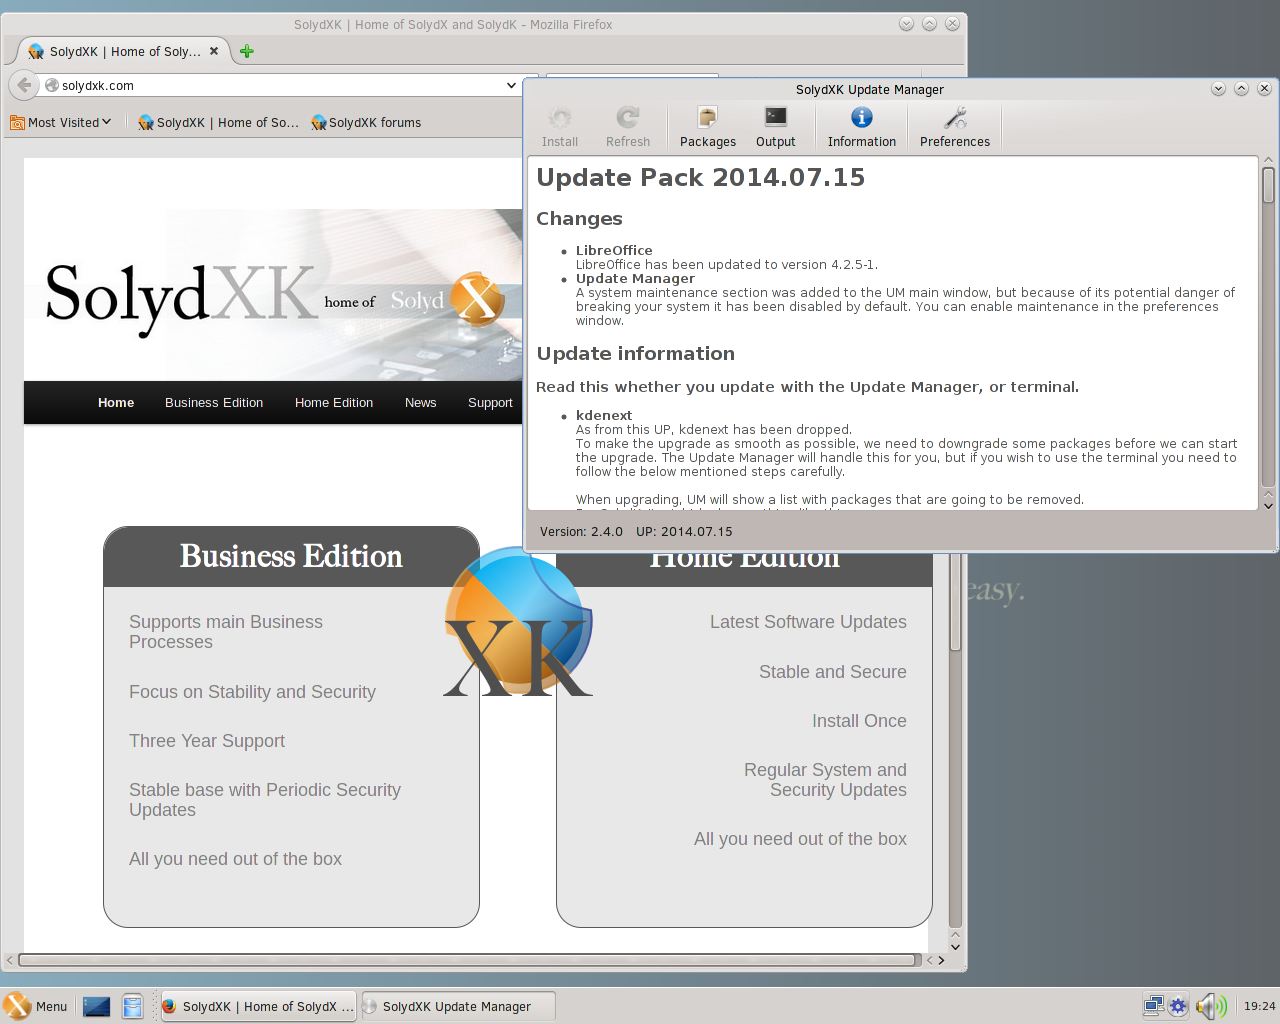Viewport: 1280px width, 1024px height.
Task: Open News in the site navigation
Action: (421, 403)
